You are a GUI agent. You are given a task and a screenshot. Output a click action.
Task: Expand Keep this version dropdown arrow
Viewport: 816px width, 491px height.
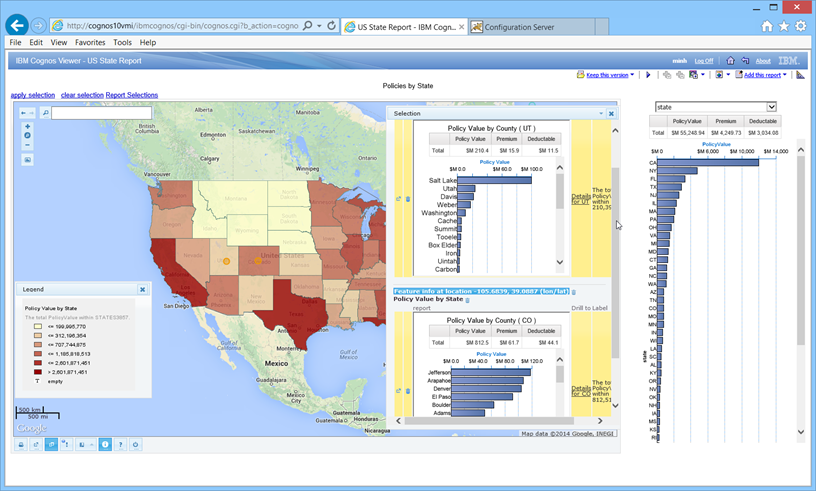coord(632,75)
